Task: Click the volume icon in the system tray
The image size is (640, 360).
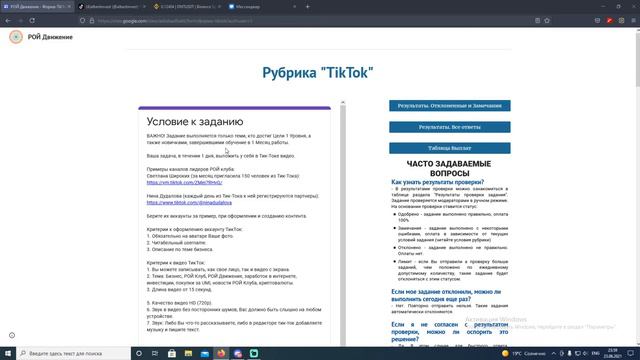Action: 585,353
